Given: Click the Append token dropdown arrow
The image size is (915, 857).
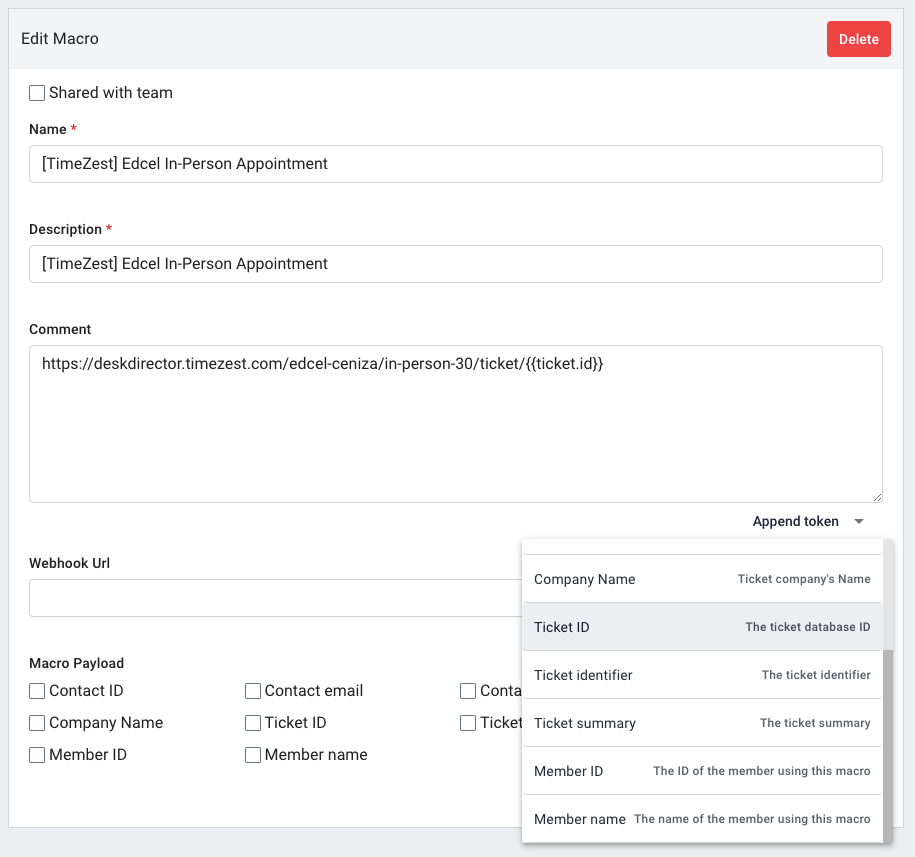Looking at the screenshot, I should (858, 521).
